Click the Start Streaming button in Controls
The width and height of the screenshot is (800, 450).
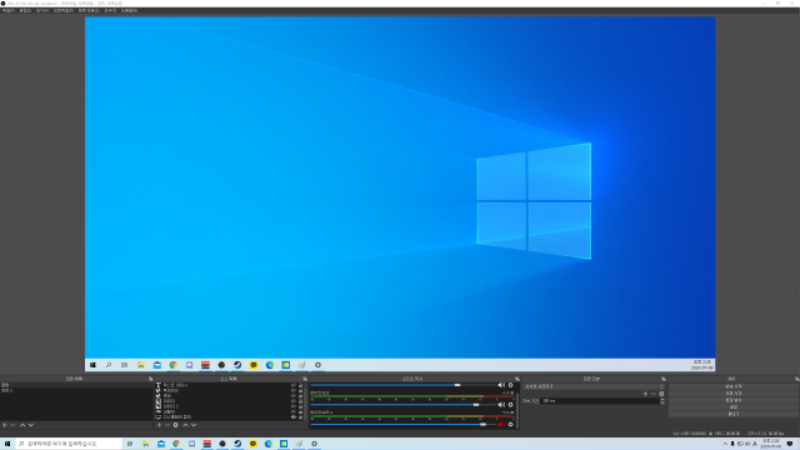point(733,387)
